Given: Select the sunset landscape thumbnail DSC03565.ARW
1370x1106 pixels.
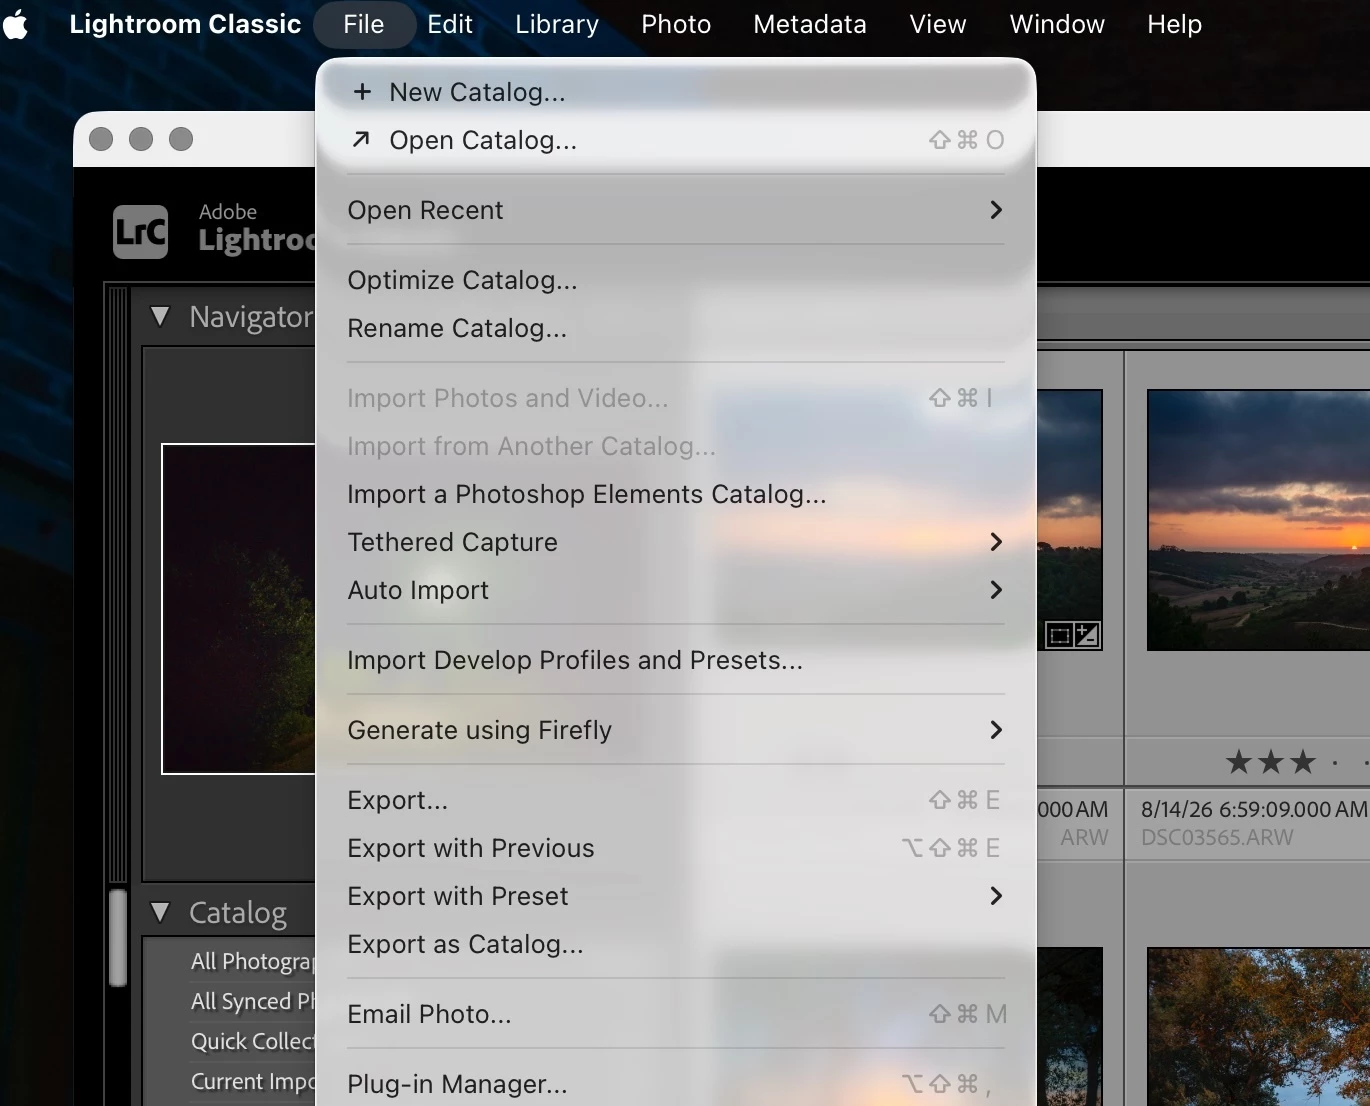Looking at the screenshot, I should point(1258,520).
